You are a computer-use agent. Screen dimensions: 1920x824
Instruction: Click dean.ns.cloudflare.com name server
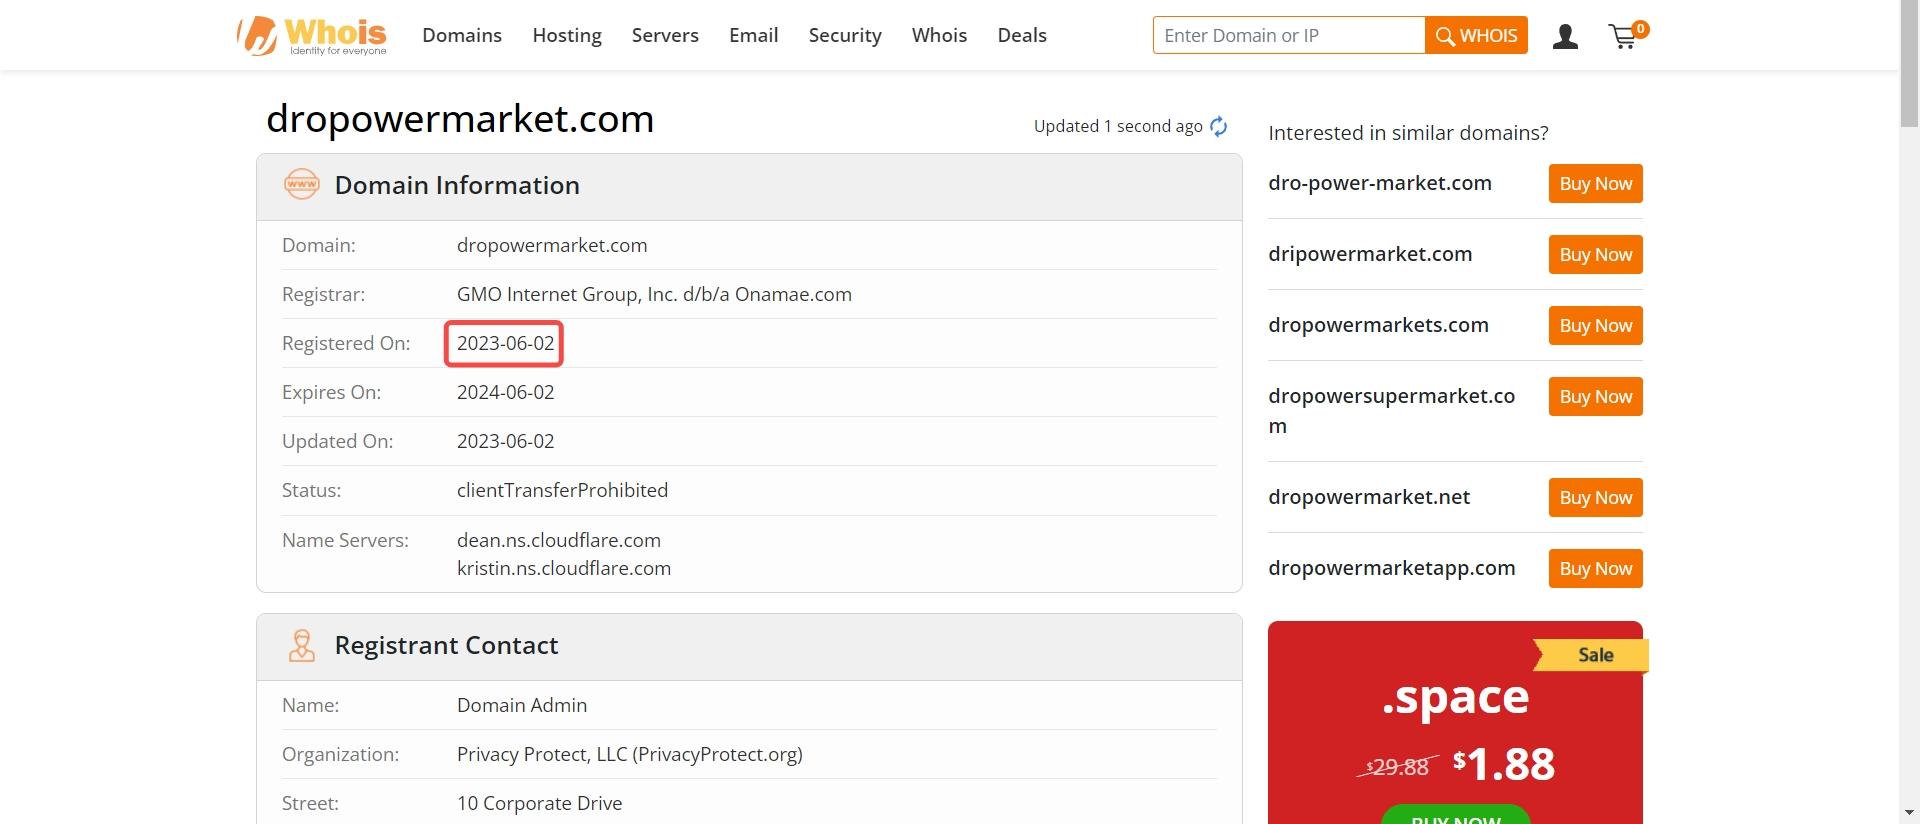click(x=558, y=540)
